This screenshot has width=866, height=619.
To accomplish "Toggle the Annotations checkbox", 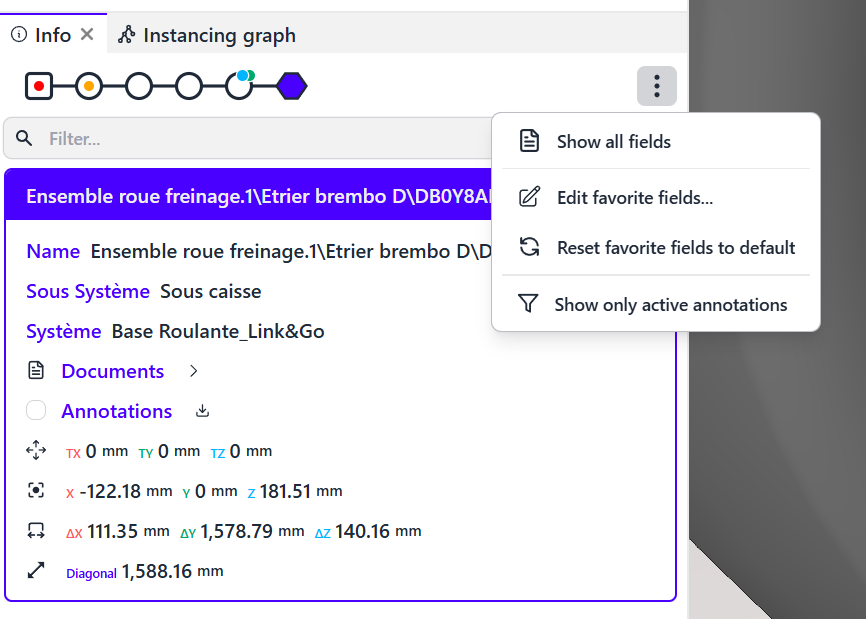I will pyautogui.click(x=36, y=410).
